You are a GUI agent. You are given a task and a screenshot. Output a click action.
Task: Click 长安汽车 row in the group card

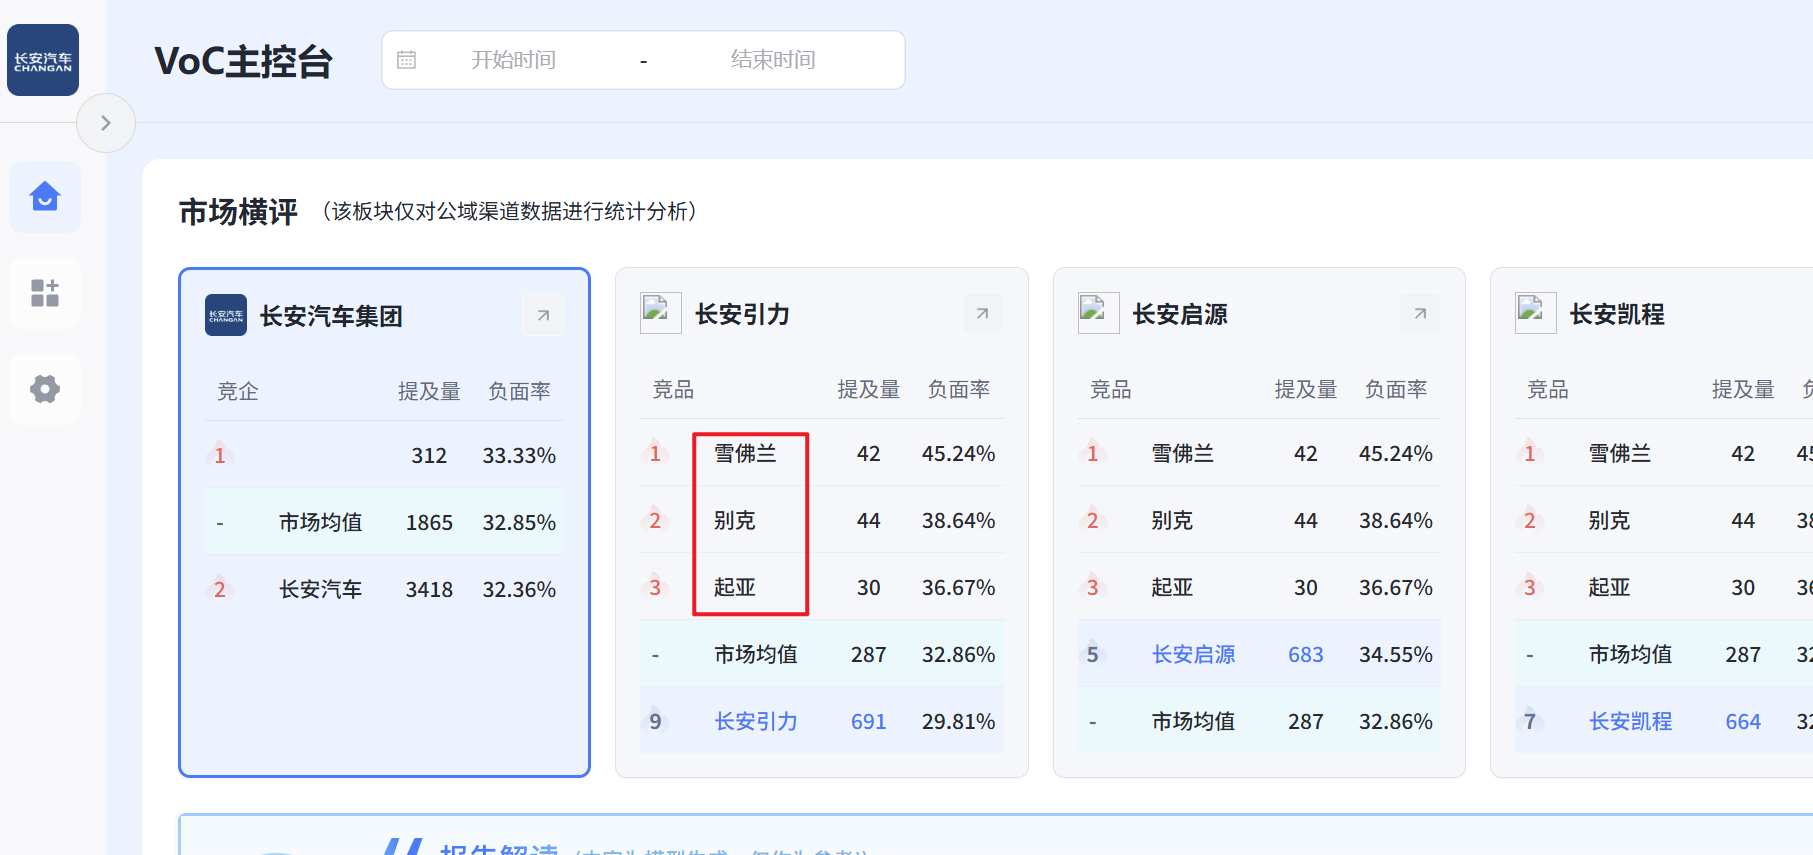click(384, 589)
